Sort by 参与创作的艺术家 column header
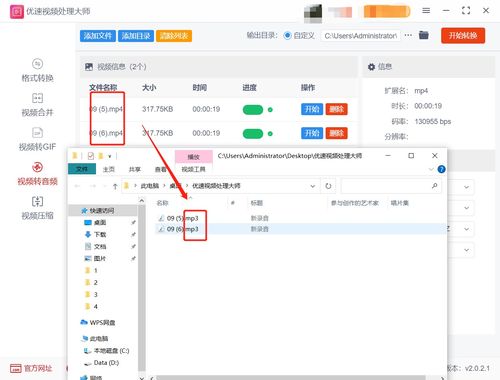The width and height of the screenshot is (500, 380). (x=355, y=203)
